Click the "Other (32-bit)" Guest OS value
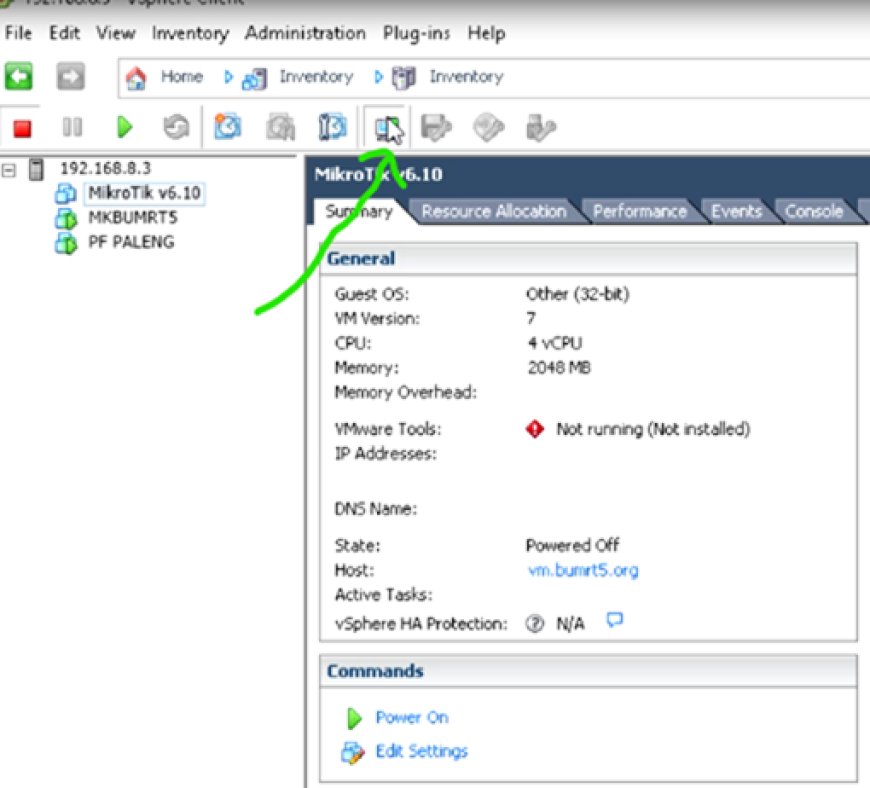Screen dimensions: 870x788 [x=578, y=294]
